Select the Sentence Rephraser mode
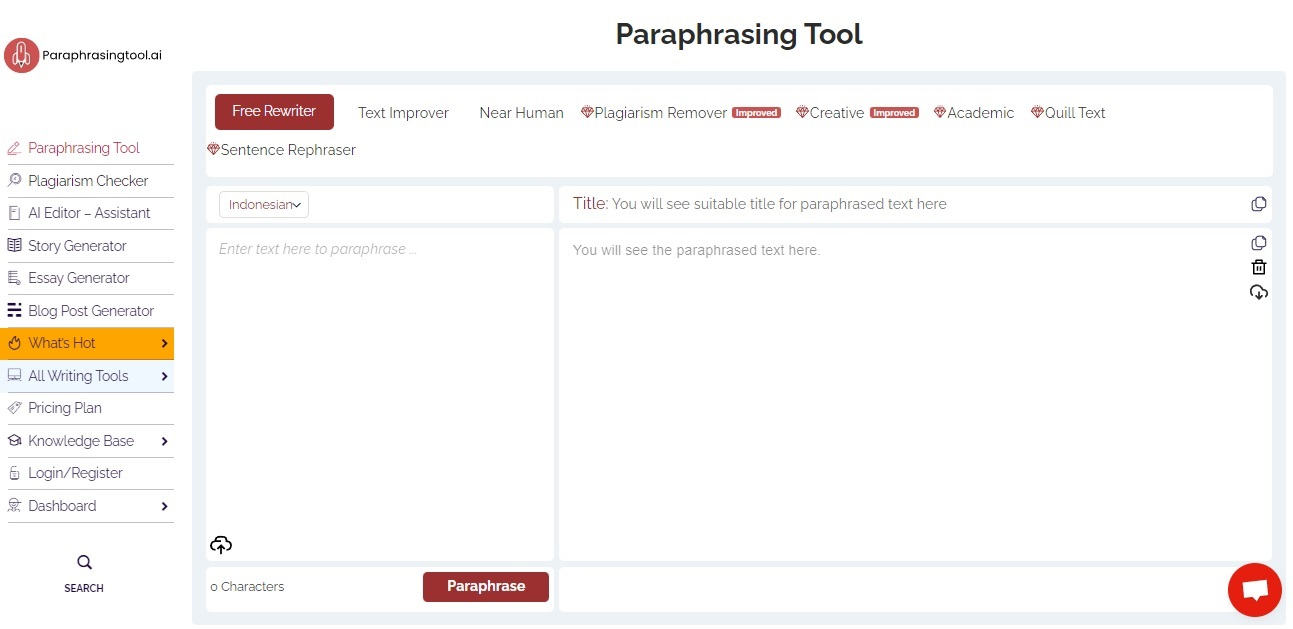The width and height of the screenshot is (1293, 629). [288, 150]
